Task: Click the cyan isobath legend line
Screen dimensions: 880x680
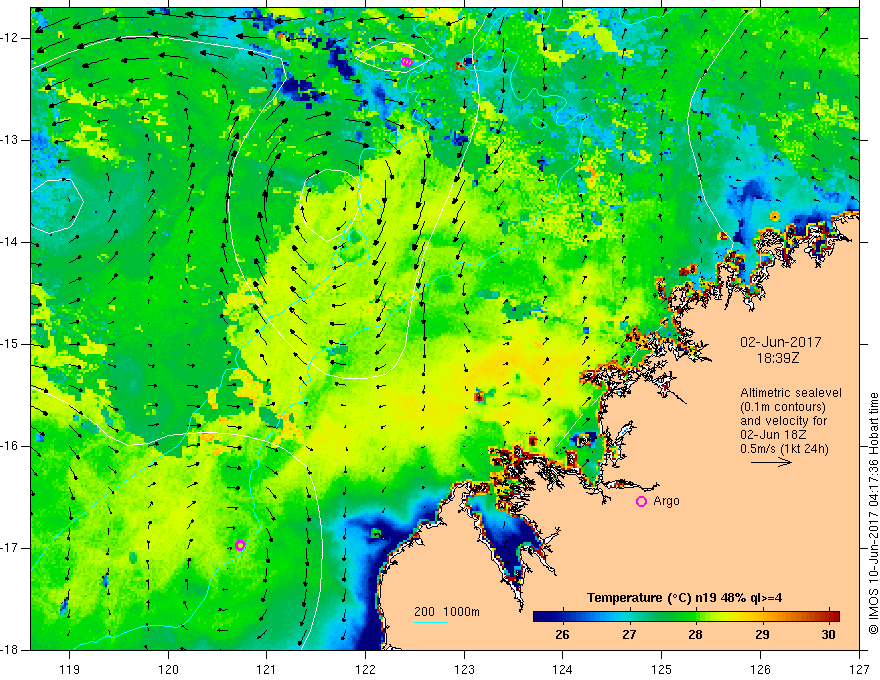Action: coord(431,622)
